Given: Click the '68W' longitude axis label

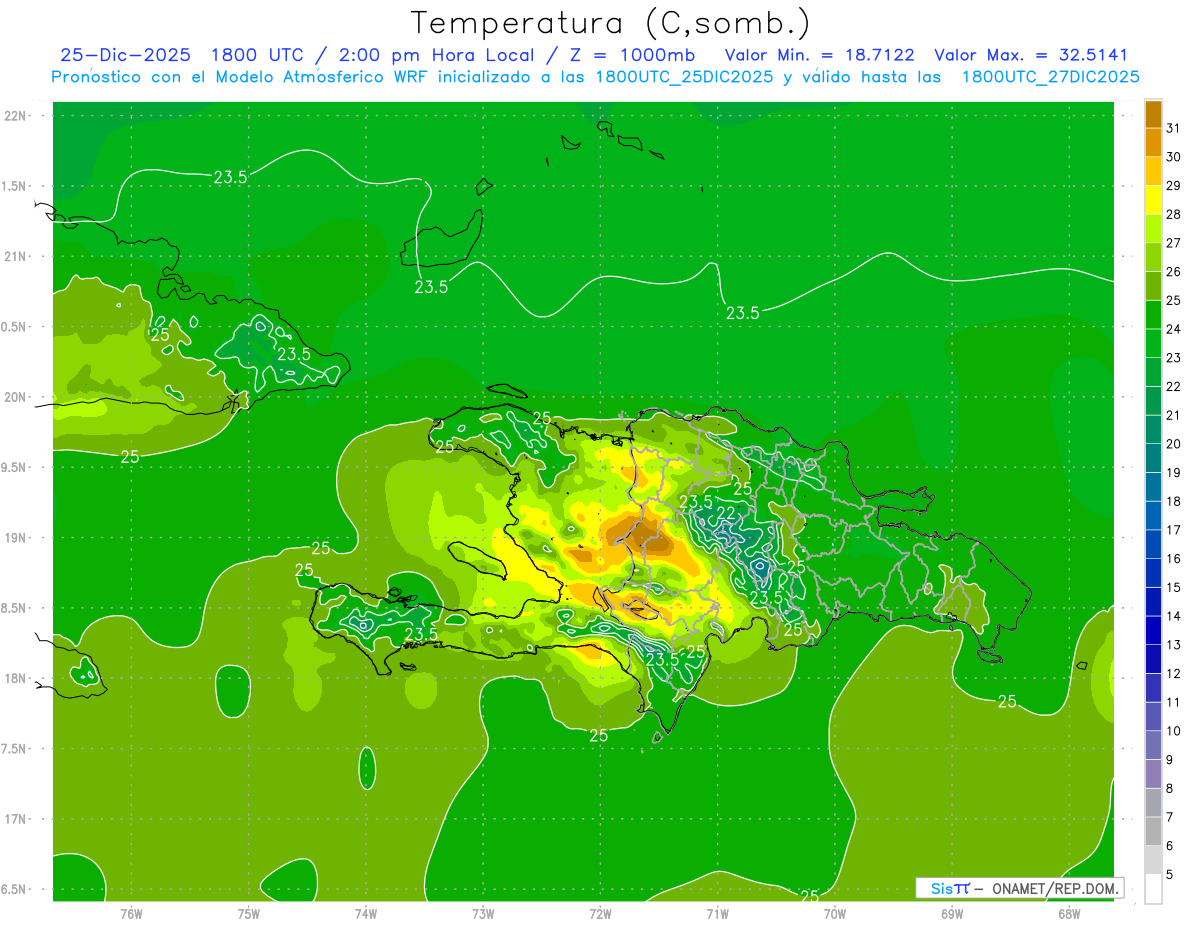Looking at the screenshot, I should tap(1069, 913).
